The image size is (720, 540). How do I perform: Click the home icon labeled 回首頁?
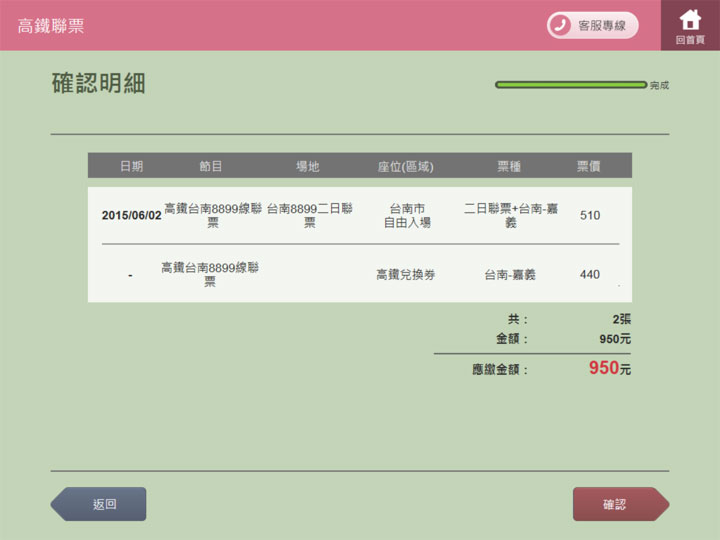[690, 24]
